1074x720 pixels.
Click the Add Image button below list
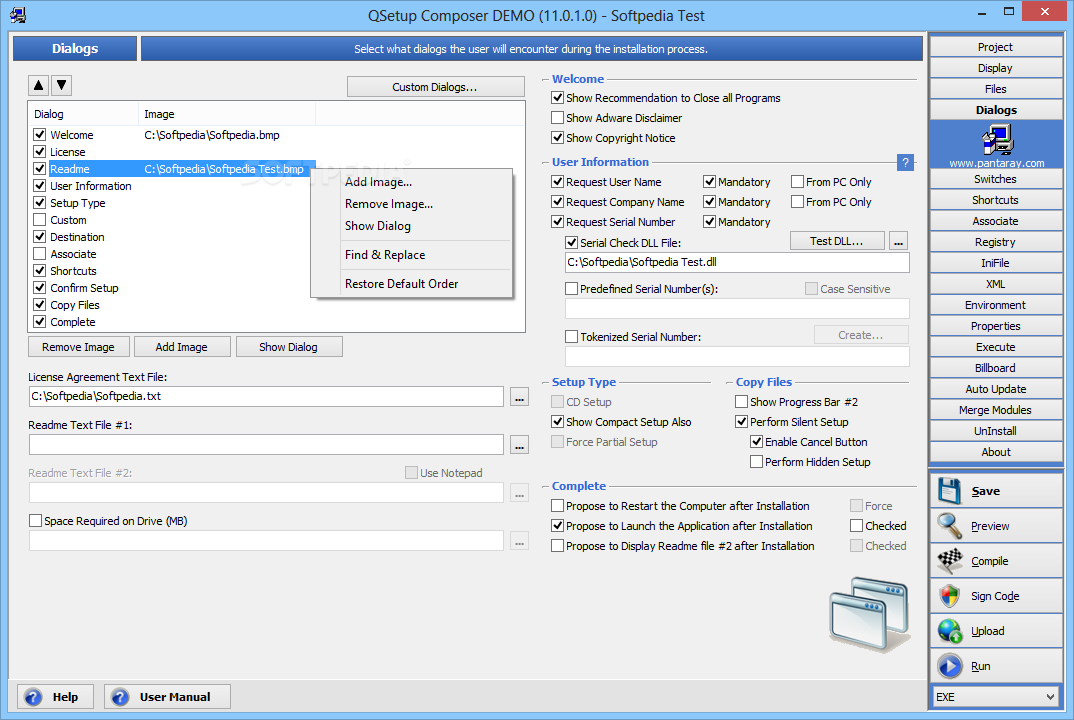(182, 347)
